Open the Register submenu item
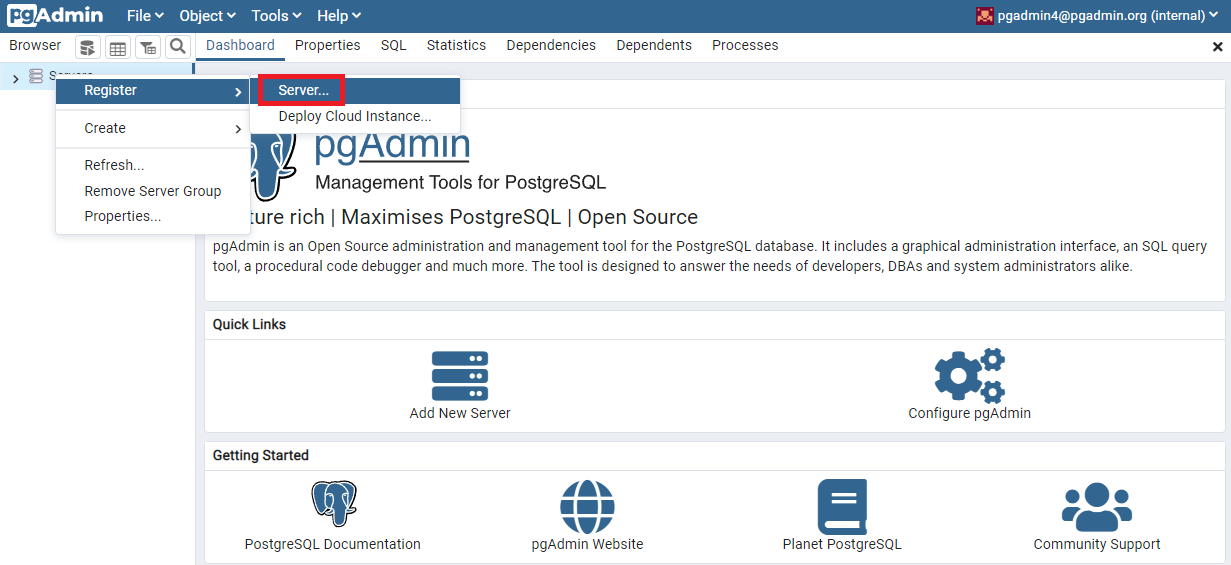Viewport: 1231px width, 565px height. pos(153,91)
